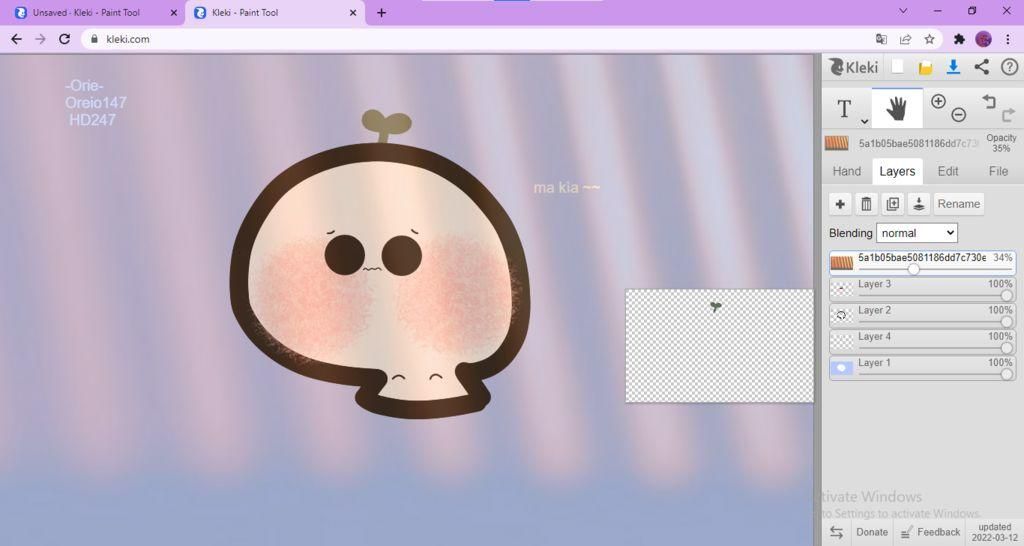Switch to the Layers tab
This screenshot has width=1024, height=546.
click(x=897, y=171)
